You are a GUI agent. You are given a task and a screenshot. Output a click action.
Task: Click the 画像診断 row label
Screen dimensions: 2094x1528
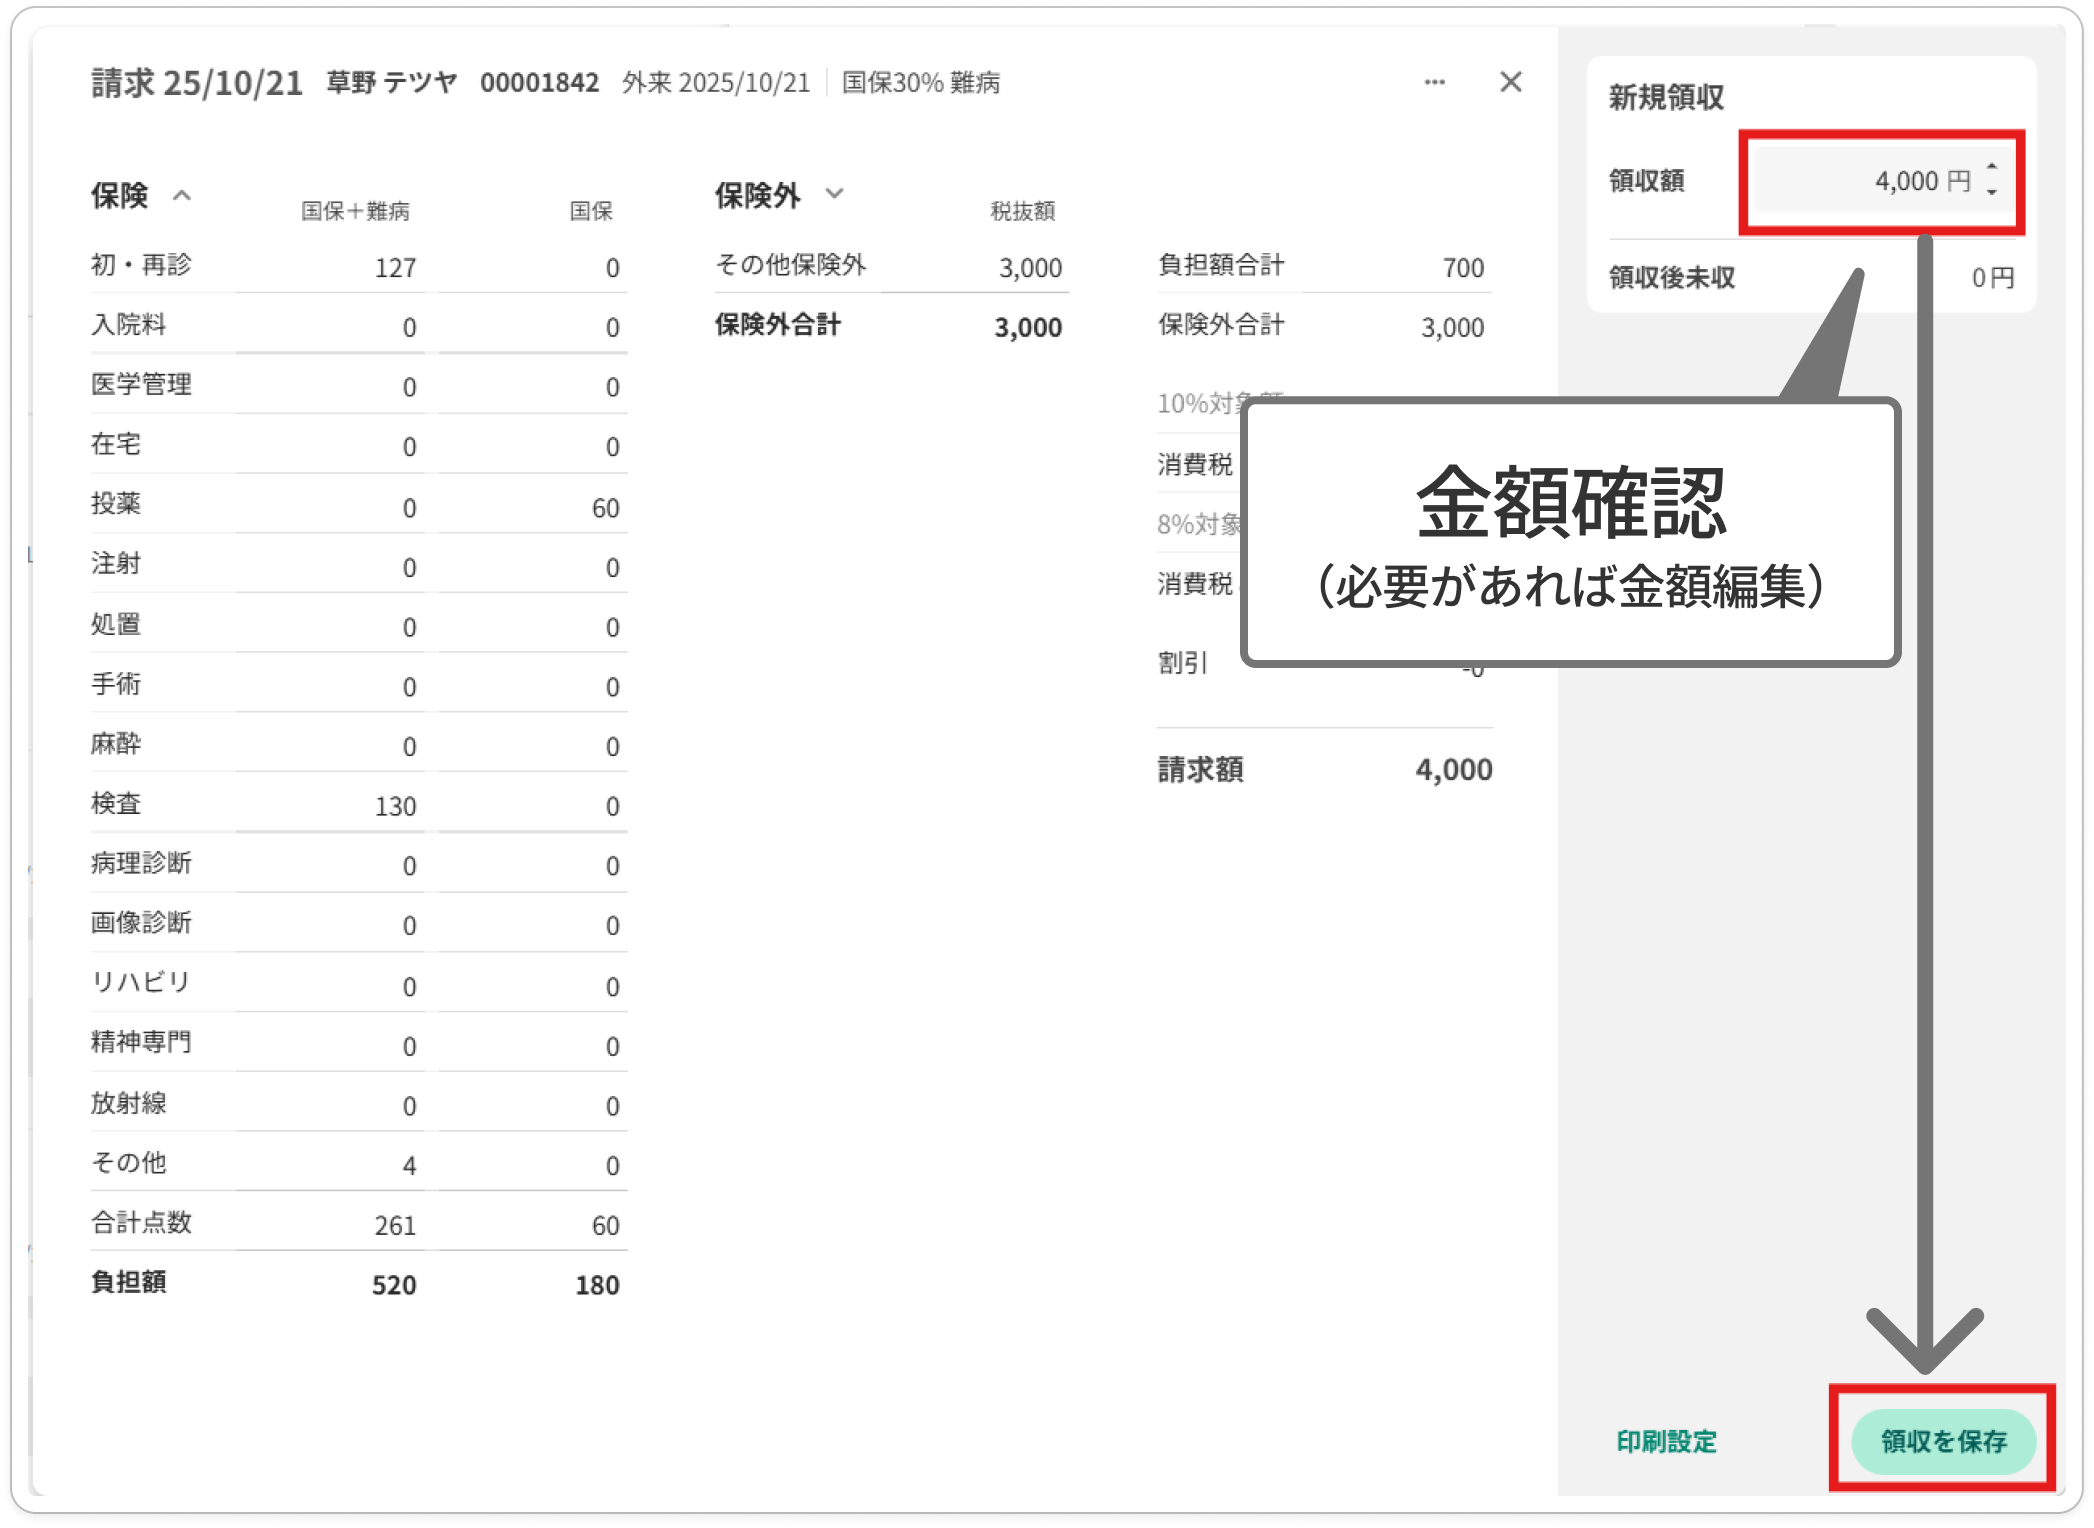(x=141, y=922)
